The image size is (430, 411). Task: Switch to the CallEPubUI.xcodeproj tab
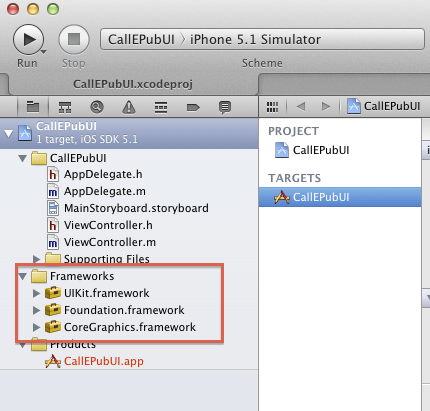coord(133,84)
